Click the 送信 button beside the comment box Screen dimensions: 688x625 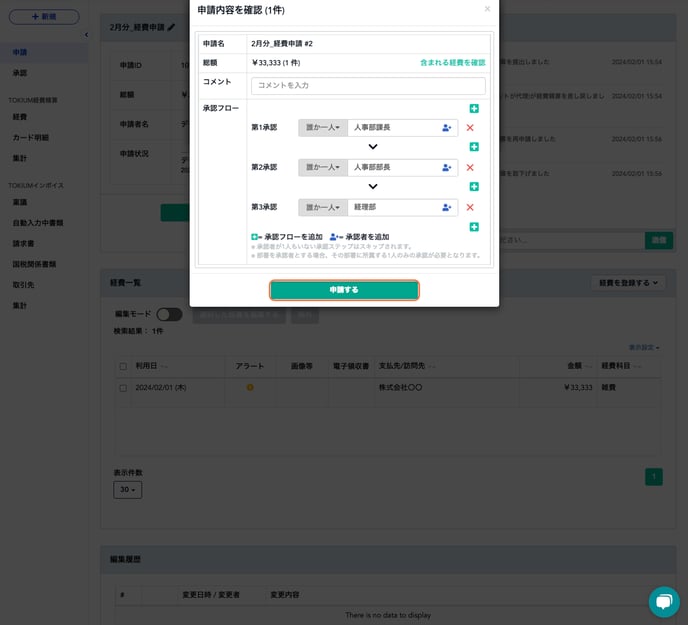pos(659,241)
